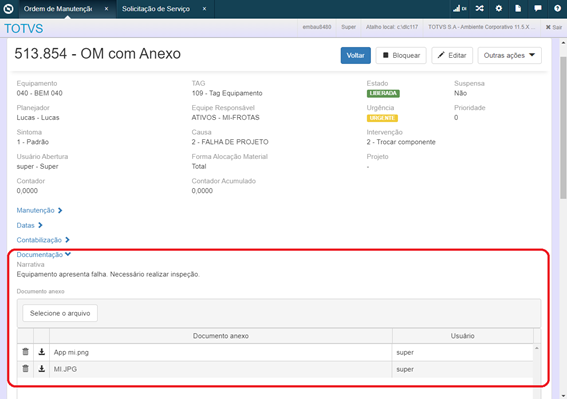Click the embau8480 header item
Viewport: 567px width, 399px height.
[x=317, y=27]
